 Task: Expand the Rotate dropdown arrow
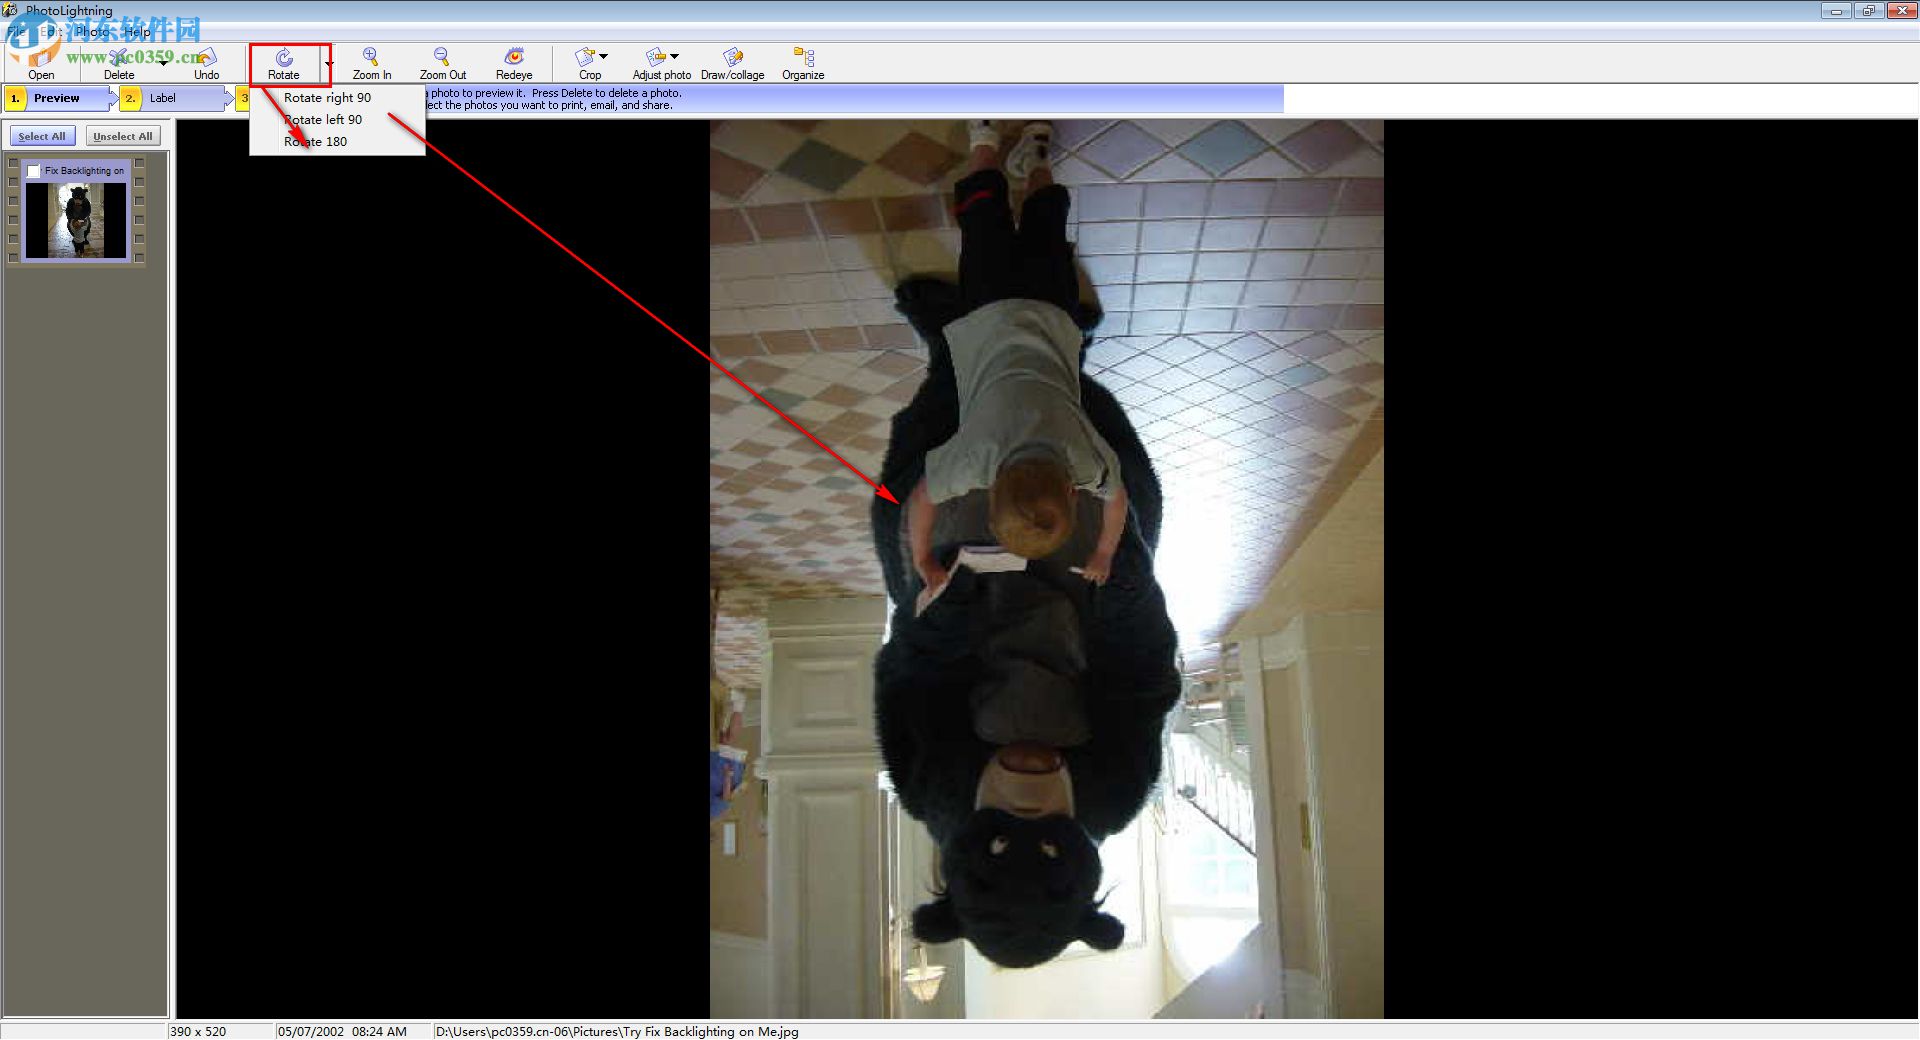coord(328,64)
